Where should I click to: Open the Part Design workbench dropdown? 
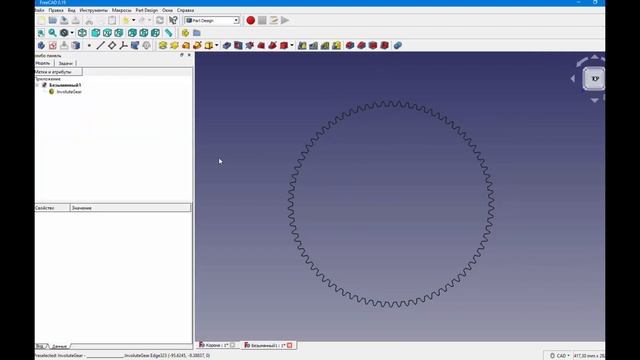(x=212, y=20)
